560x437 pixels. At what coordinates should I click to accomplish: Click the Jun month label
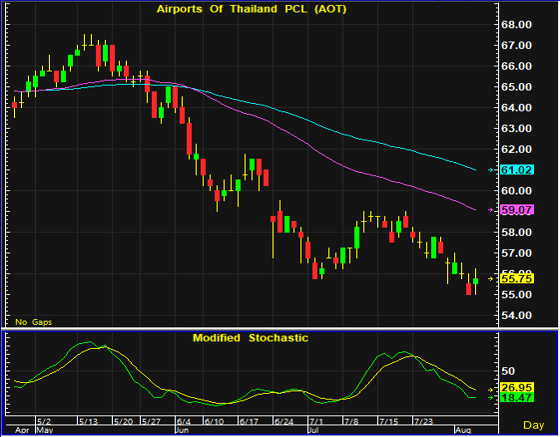(x=182, y=430)
